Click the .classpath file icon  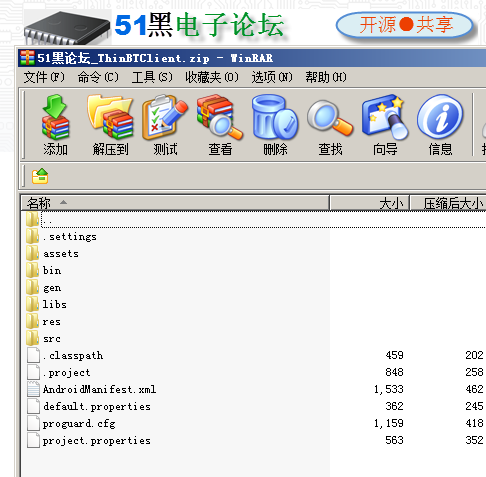coord(33,355)
